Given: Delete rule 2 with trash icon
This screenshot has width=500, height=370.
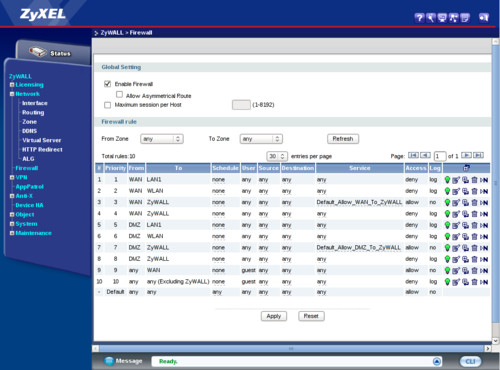Looking at the screenshot, I should pyautogui.click(x=474, y=191).
